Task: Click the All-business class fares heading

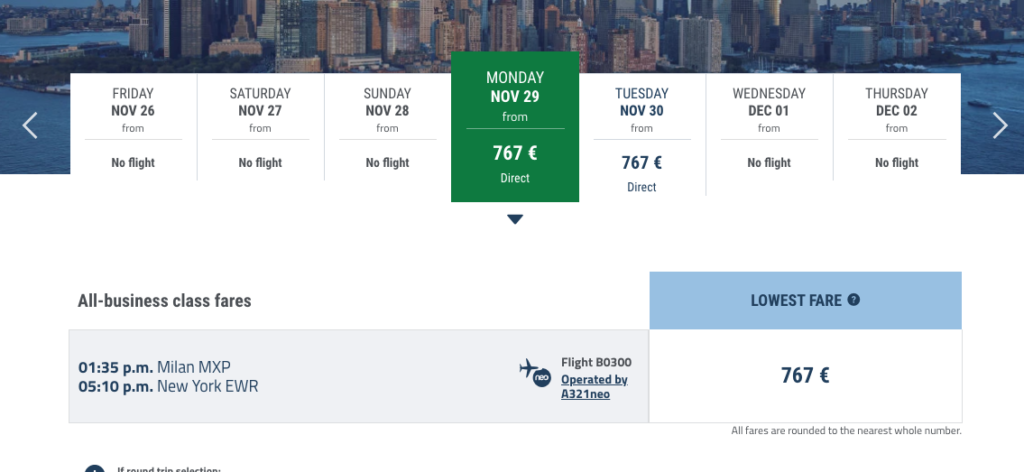Action: tap(165, 301)
